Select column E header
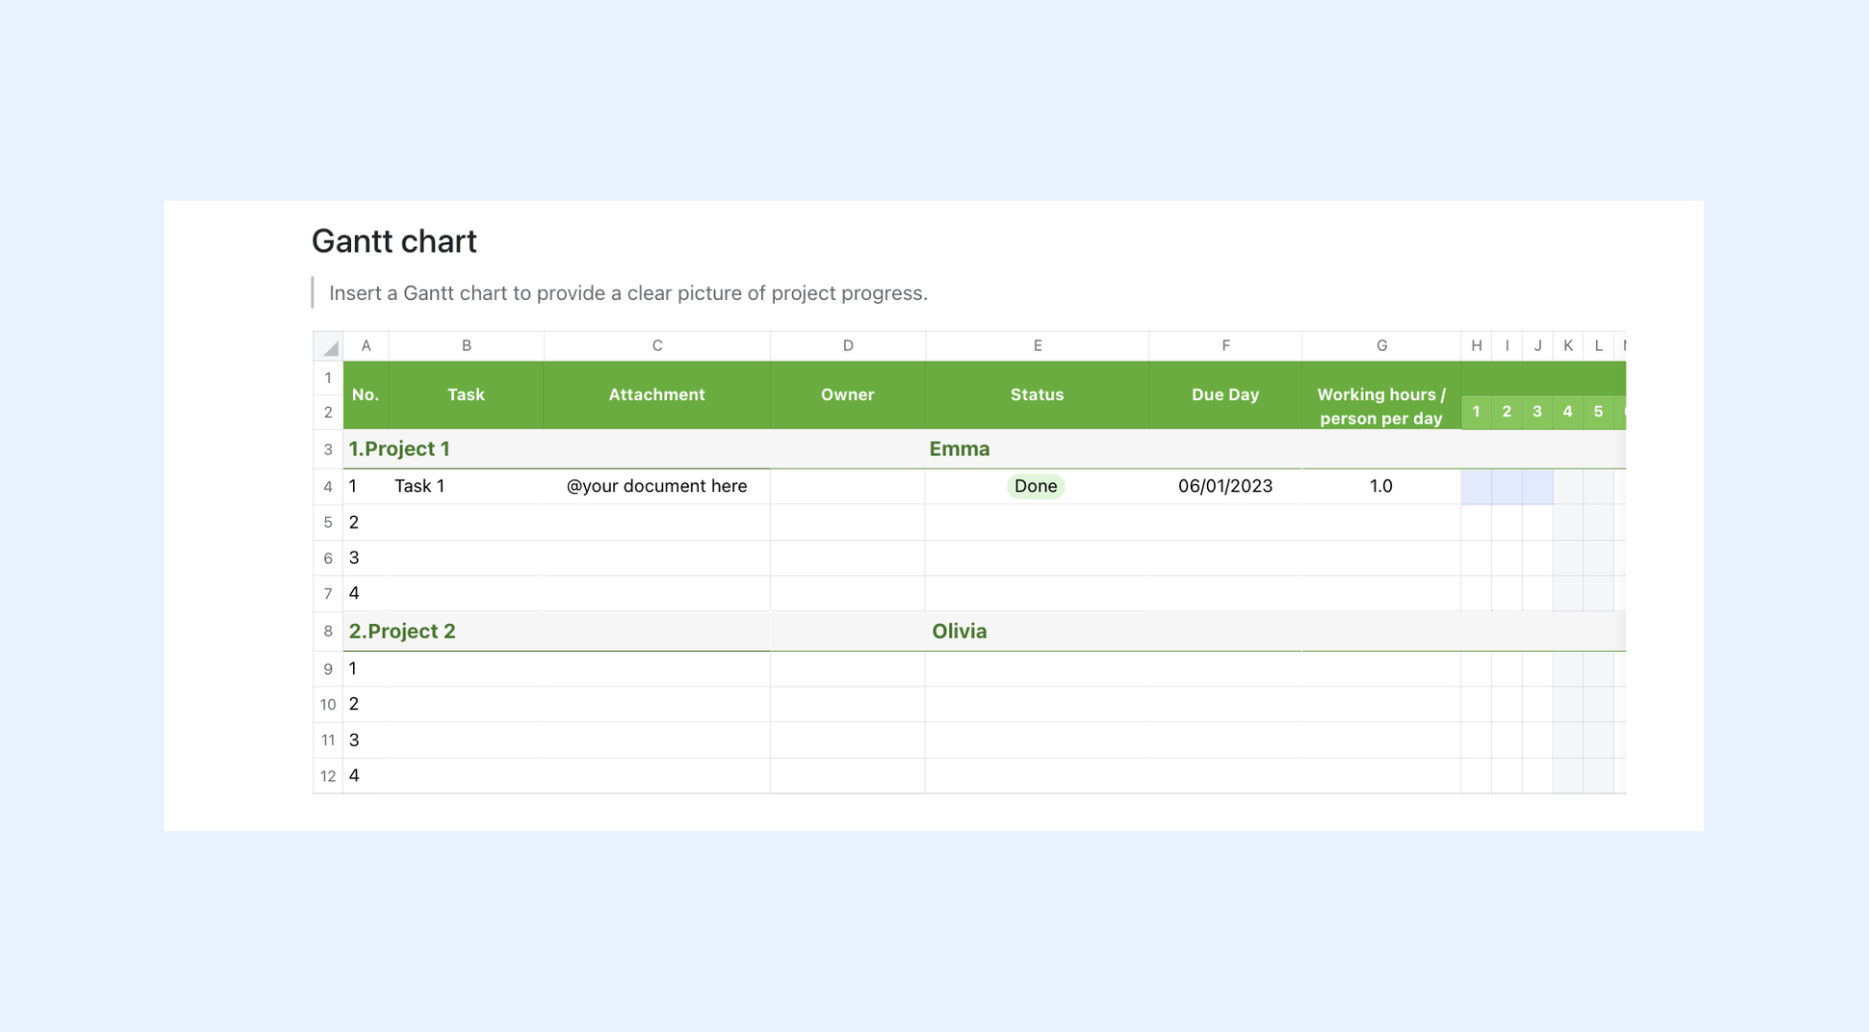The width and height of the screenshot is (1869, 1032). click(x=1037, y=346)
